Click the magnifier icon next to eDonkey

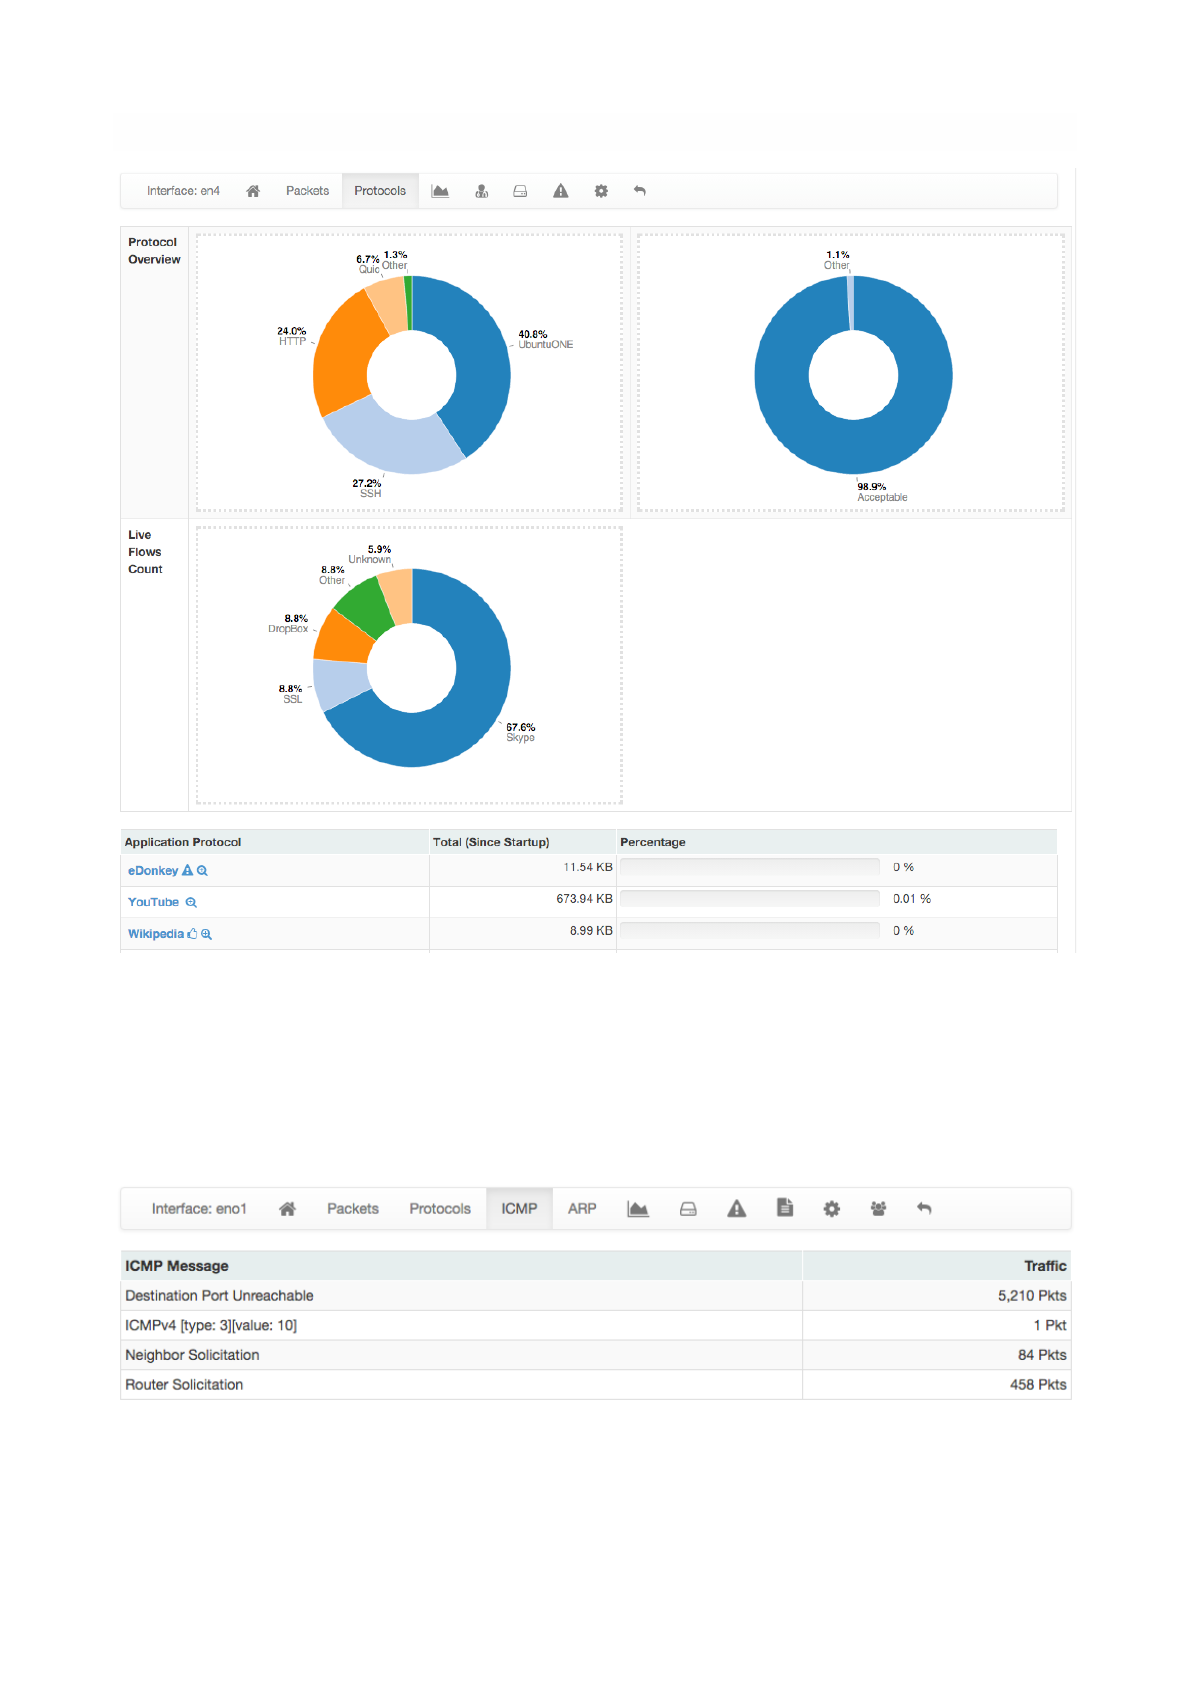click(x=202, y=871)
